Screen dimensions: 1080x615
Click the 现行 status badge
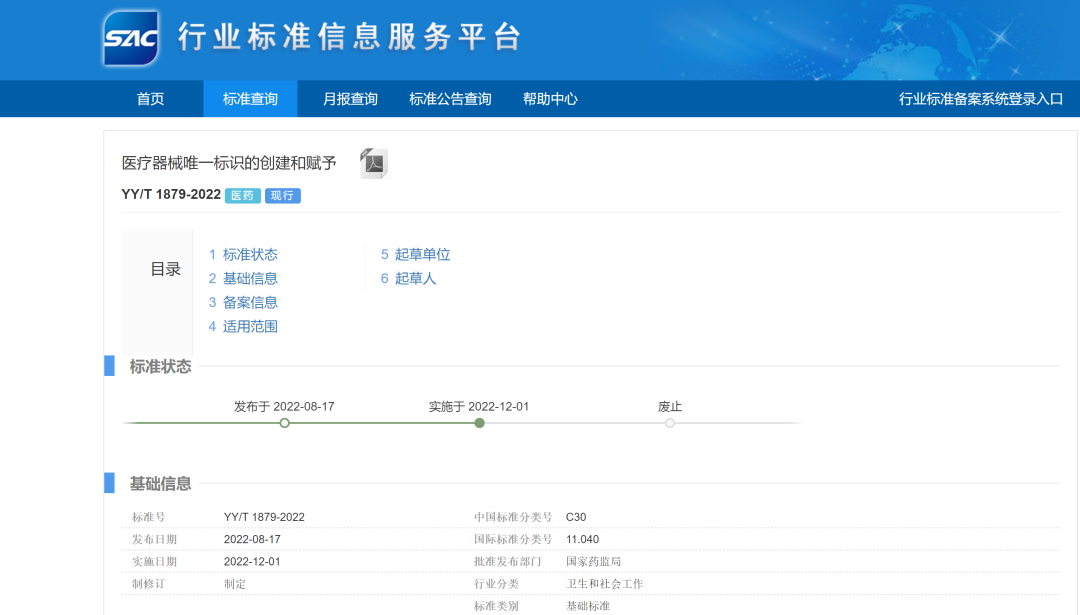point(282,196)
